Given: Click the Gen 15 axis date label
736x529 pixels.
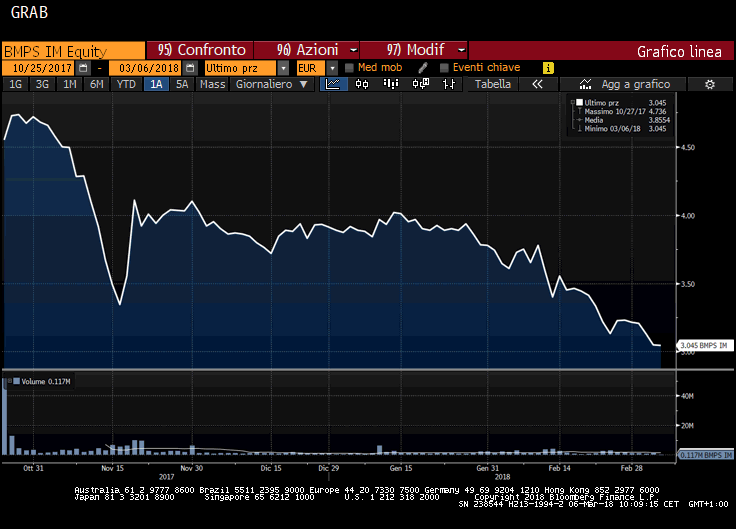Looking at the screenshot, I should tap(401, 468).
